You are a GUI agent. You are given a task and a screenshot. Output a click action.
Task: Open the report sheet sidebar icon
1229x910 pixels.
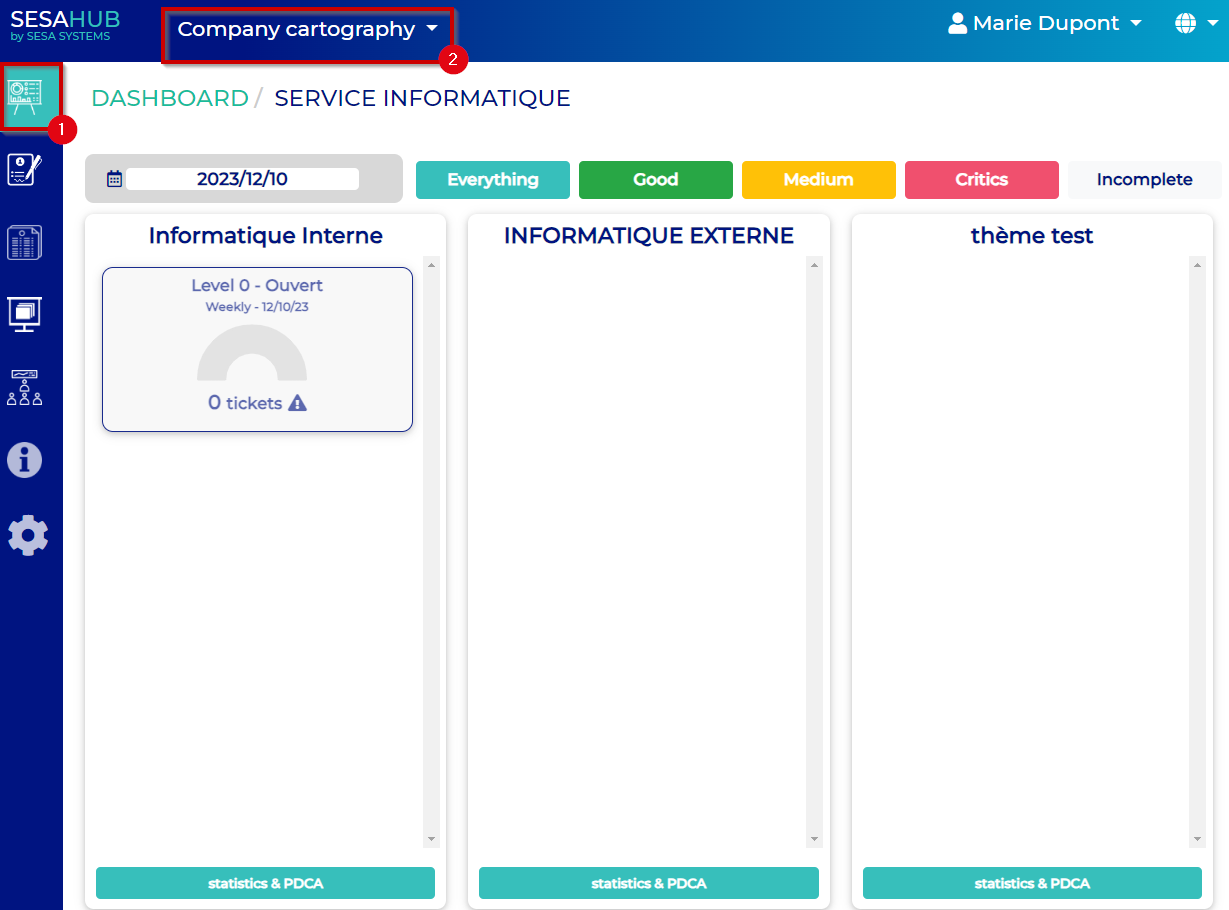[25, 242]
